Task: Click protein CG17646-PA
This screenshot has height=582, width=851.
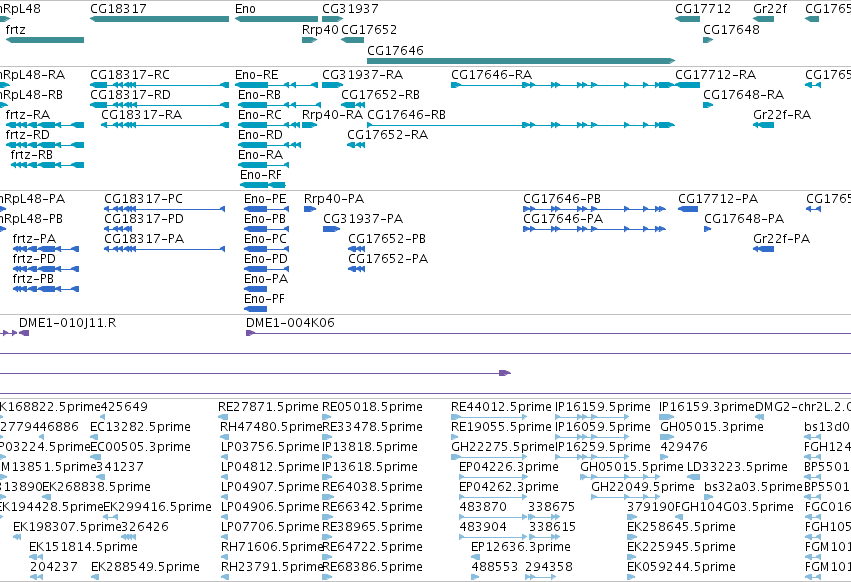Action: pos(594,229)
